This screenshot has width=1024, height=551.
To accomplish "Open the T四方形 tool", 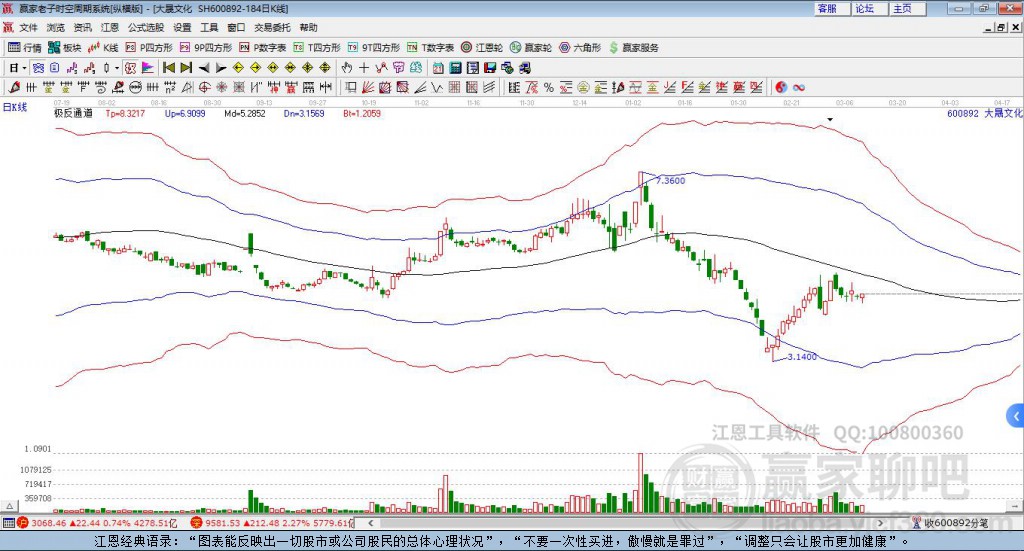I will tap(317, 48).
